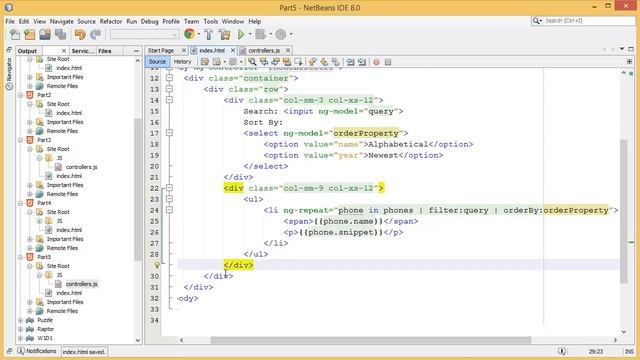Open the Profile Project dropdown arrow

(x=291, y=35)
